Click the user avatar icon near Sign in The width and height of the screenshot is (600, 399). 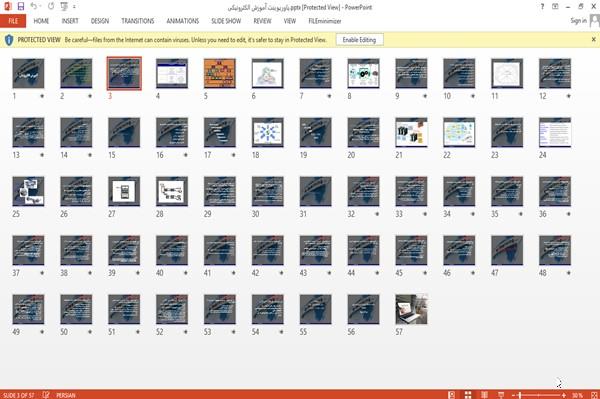point(594,21)
